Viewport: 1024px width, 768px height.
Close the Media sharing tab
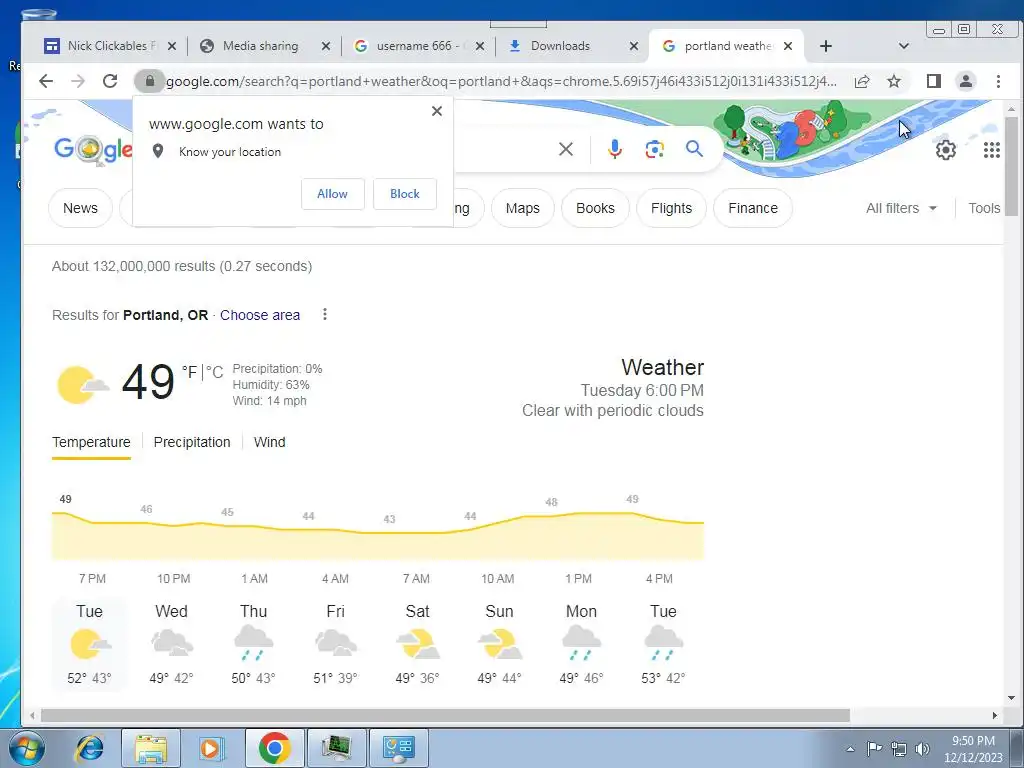point(326,46)
